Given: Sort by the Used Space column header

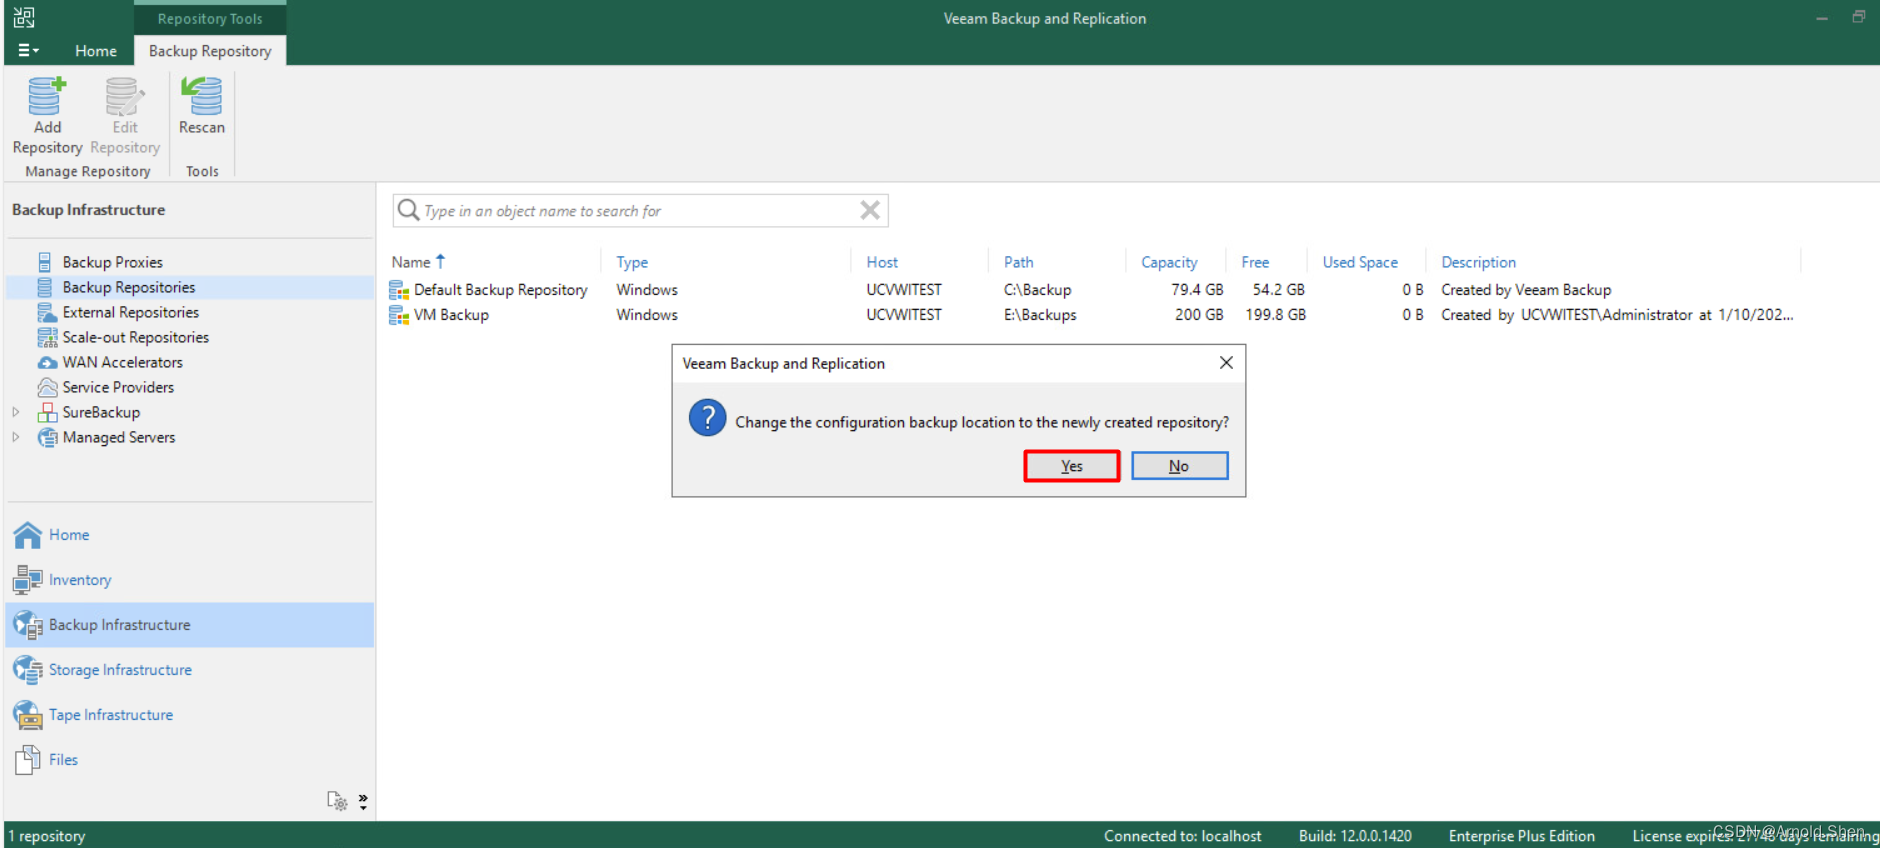Looking at the screenshot, I should pos(1360,262).
